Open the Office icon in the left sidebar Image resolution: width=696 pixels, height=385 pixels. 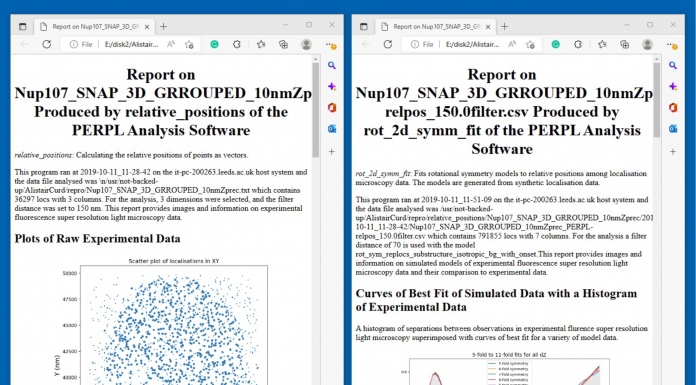coord(332,107)
